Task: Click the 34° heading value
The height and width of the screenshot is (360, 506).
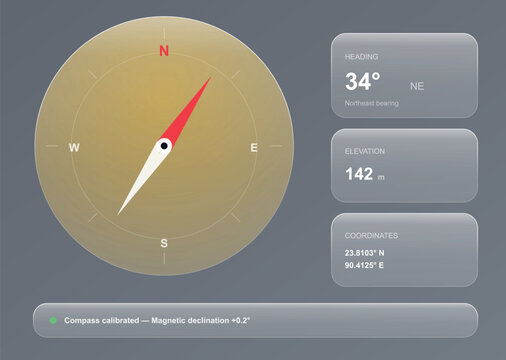Action: (363, 81)
